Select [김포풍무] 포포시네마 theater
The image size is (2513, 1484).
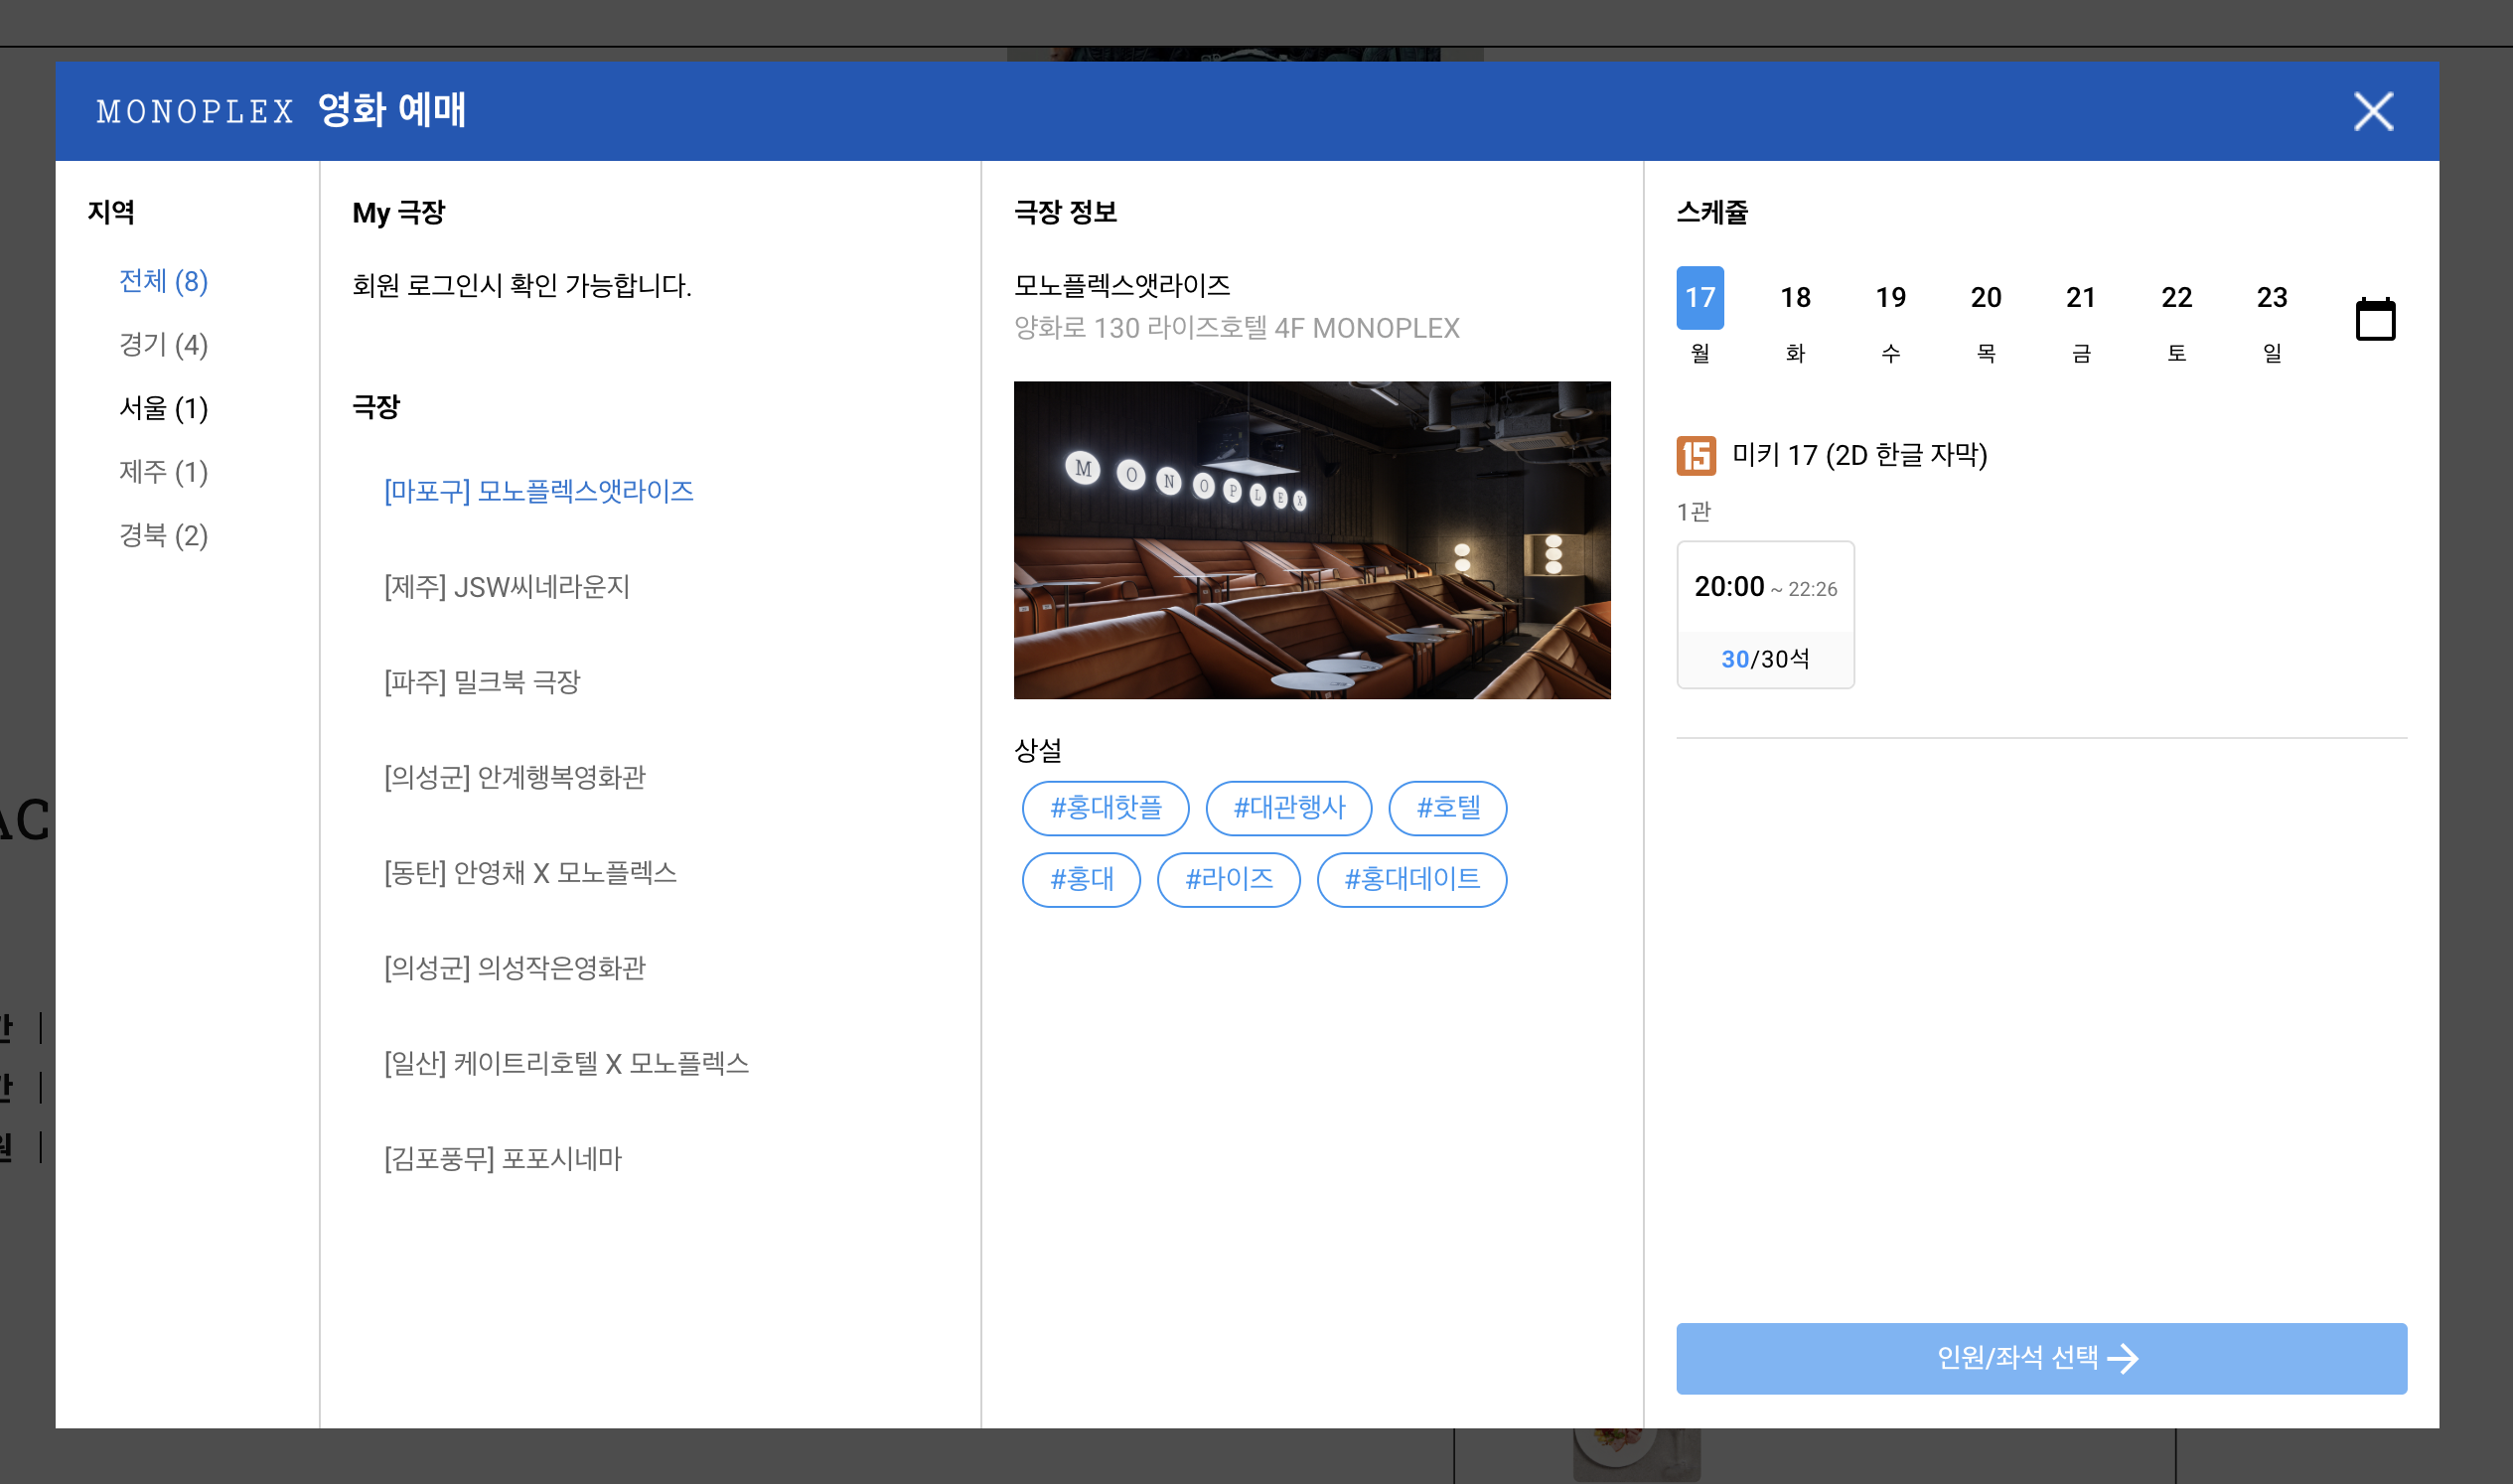click(x=502, y=1159)
